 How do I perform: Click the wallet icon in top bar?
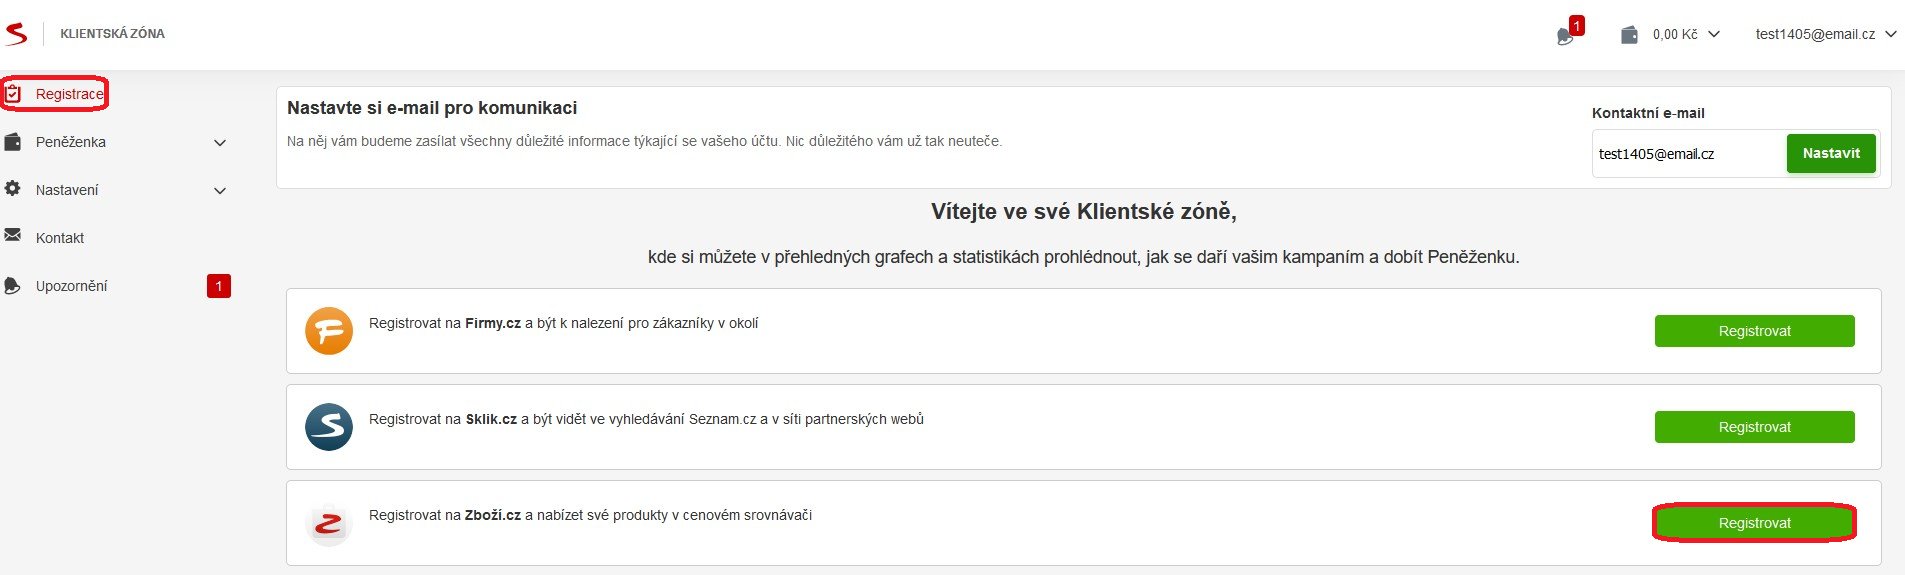(x=1629, y=35)
